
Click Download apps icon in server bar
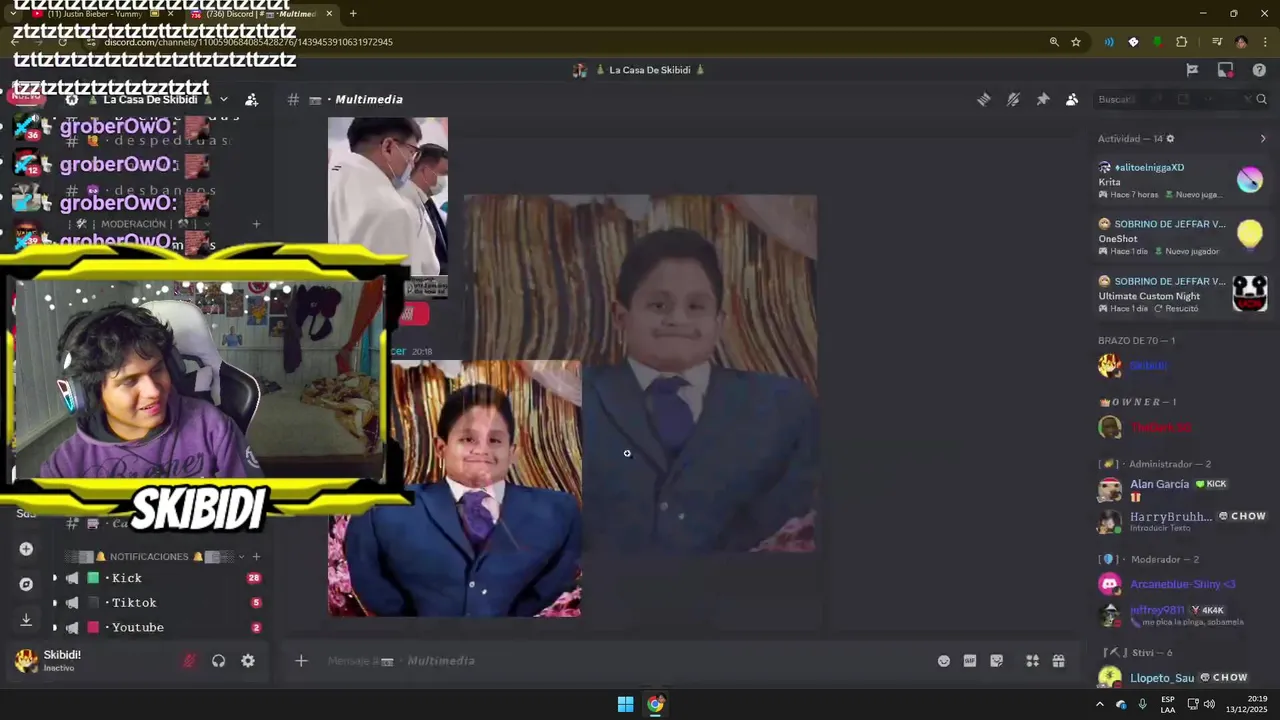(26, 620)
